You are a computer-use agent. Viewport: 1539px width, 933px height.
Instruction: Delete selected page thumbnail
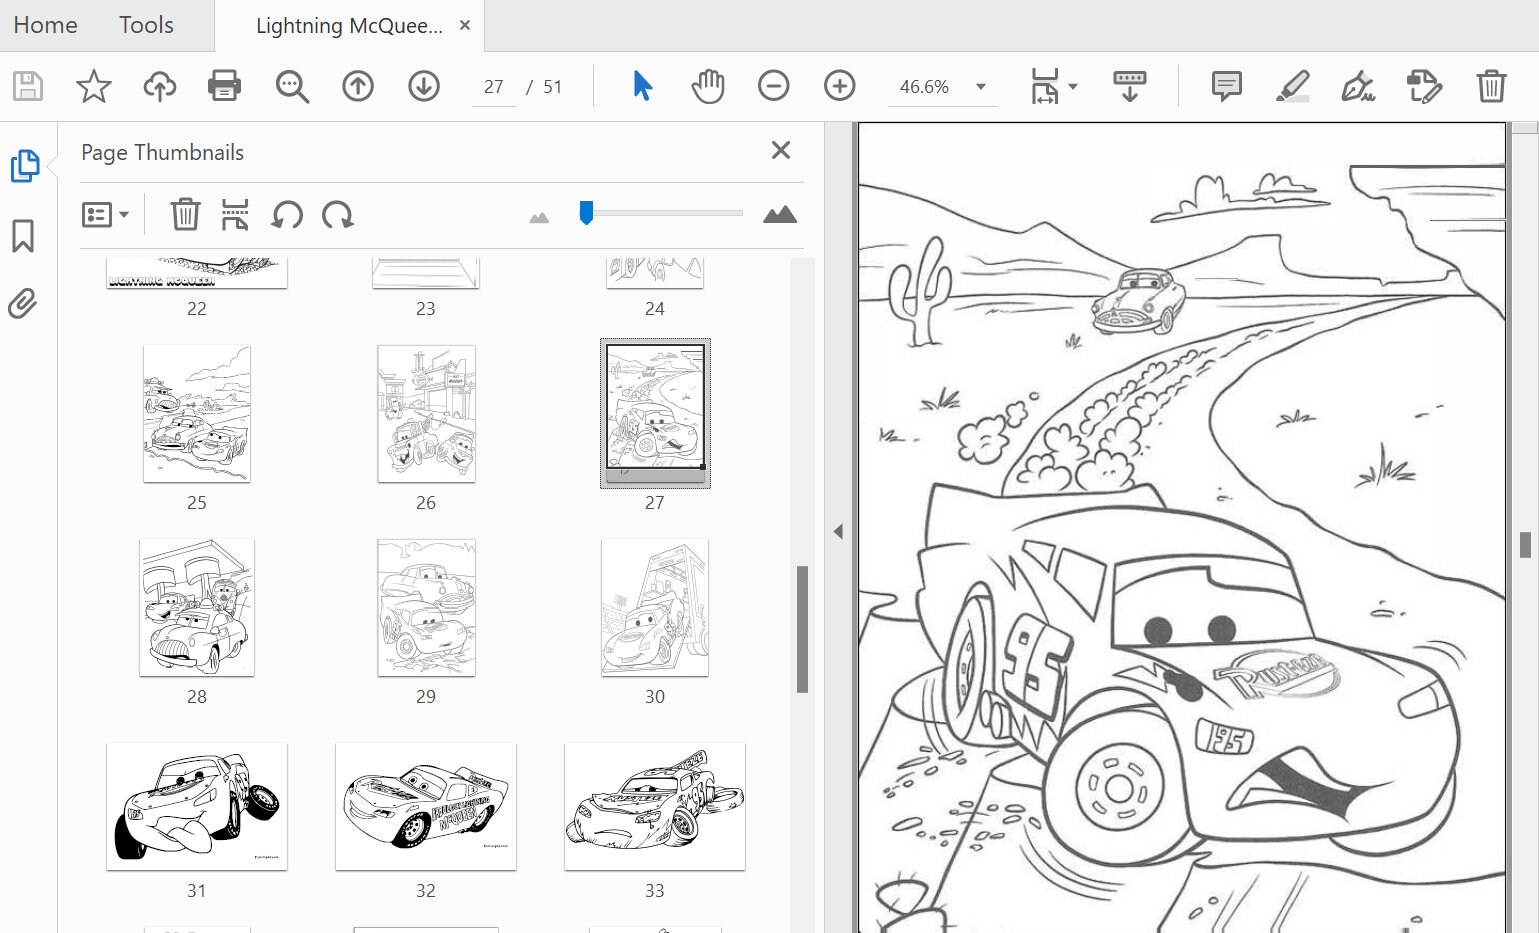tap(185, 214)
